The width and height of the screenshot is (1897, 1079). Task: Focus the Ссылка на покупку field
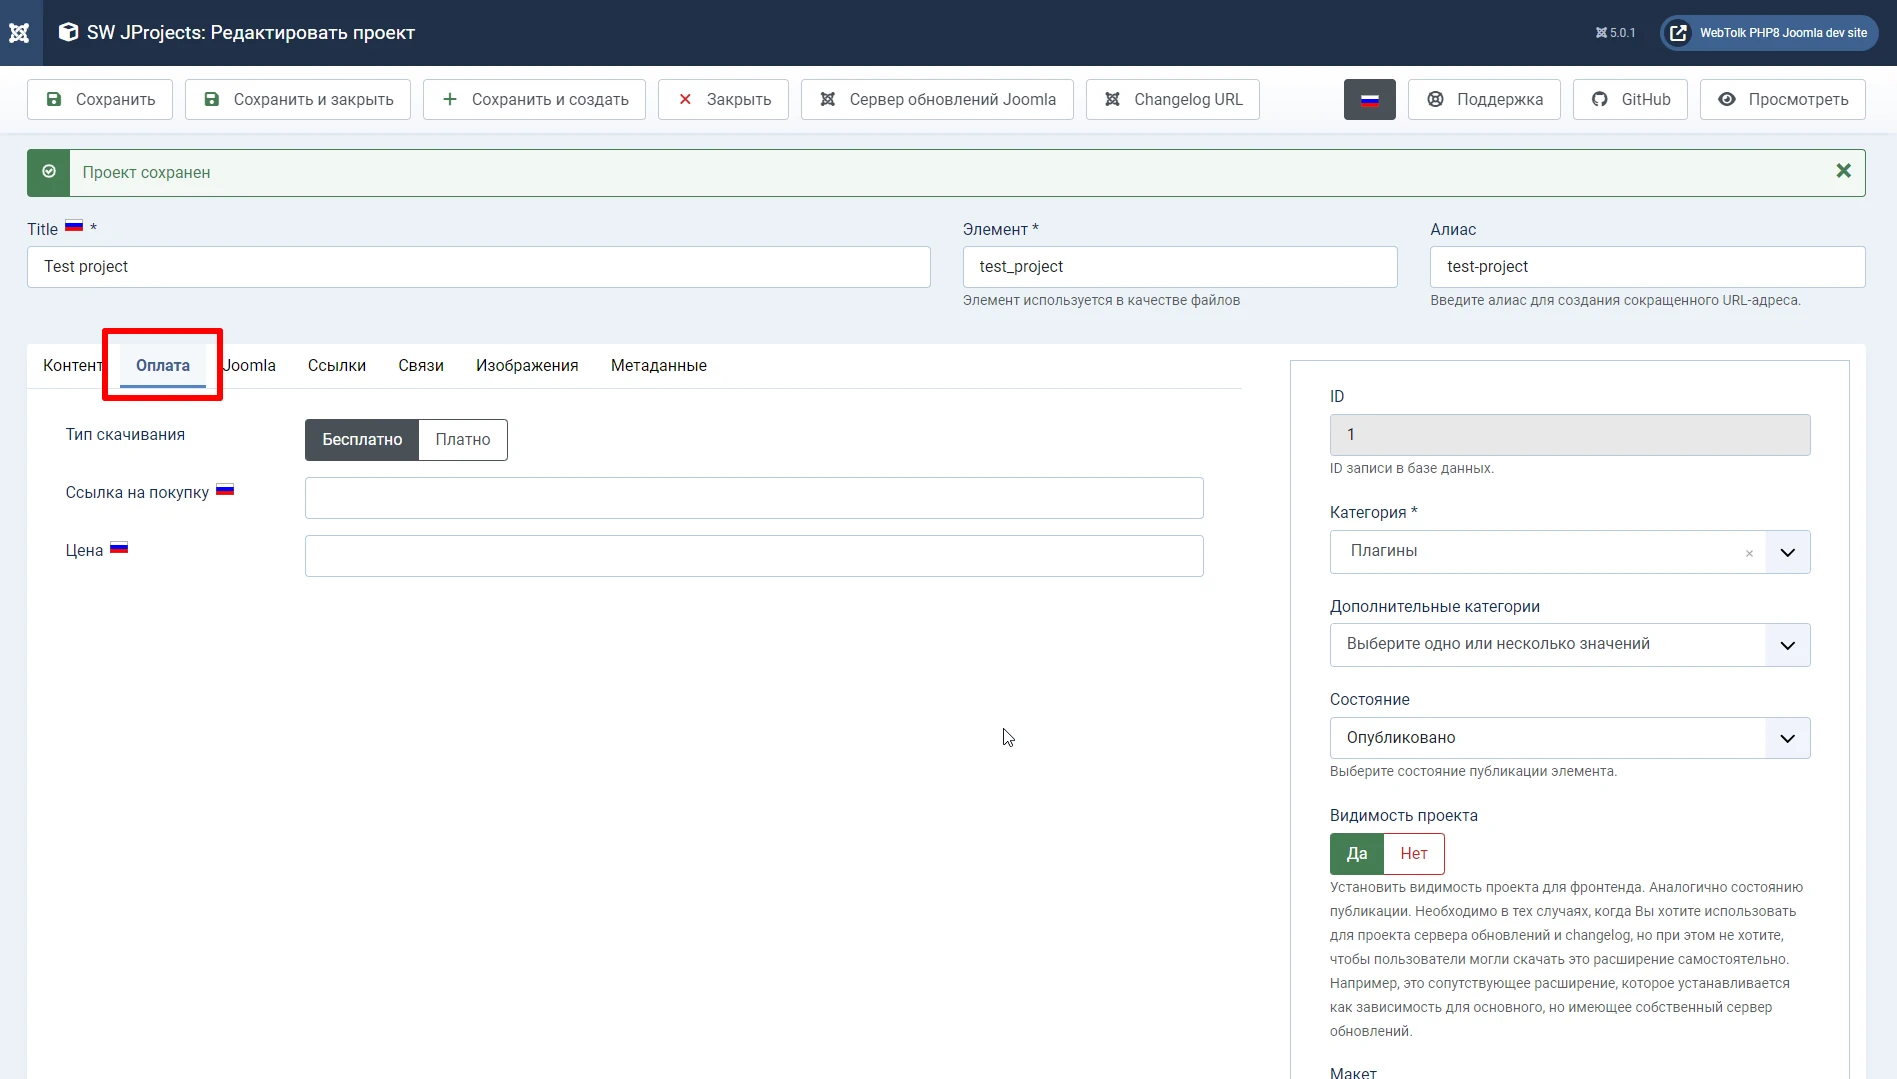click(754, 498)
